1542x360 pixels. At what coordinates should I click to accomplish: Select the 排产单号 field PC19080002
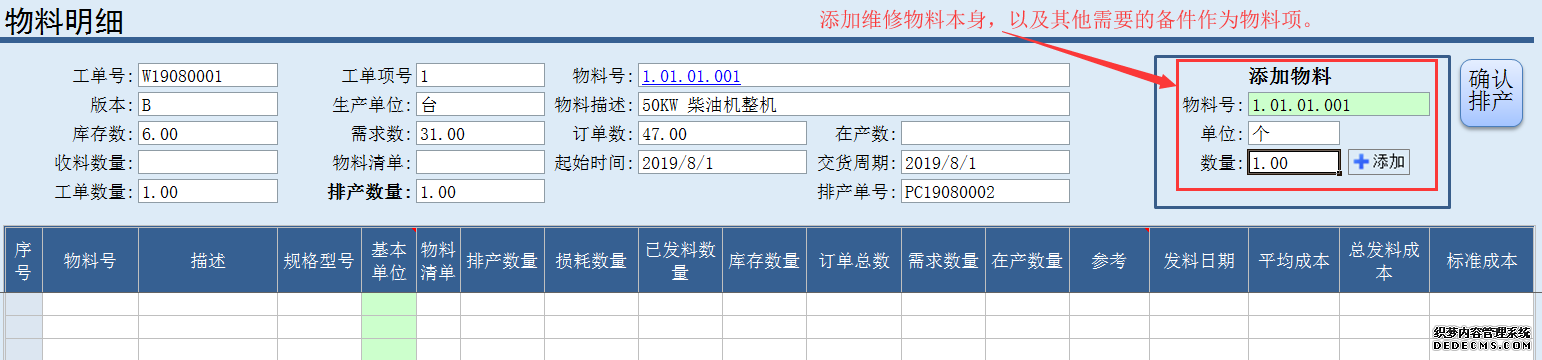(985, 191)
